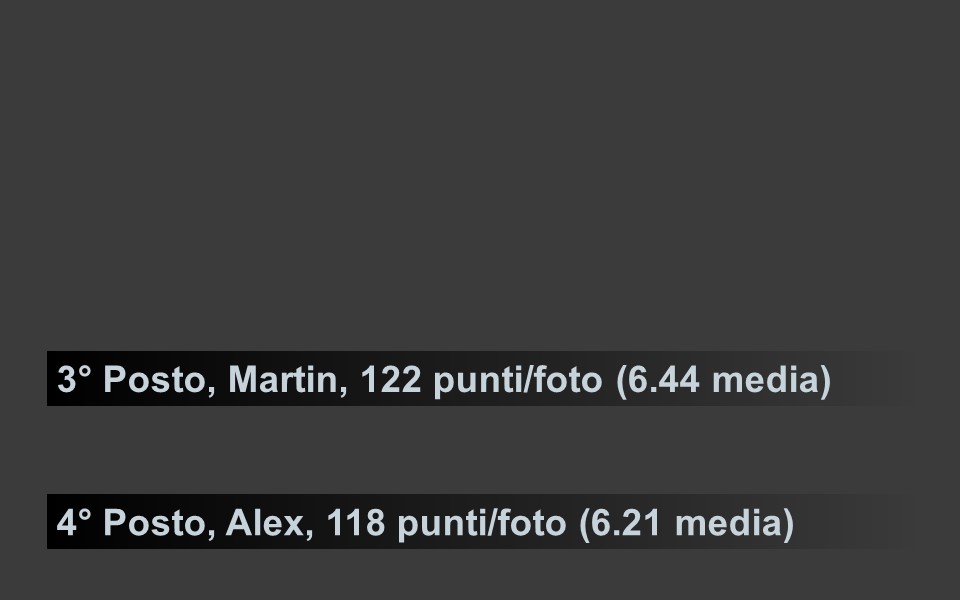Click the gap between the two ranking banners
The width and height of the screenshot is (960, 600).
tap(478, 450)
